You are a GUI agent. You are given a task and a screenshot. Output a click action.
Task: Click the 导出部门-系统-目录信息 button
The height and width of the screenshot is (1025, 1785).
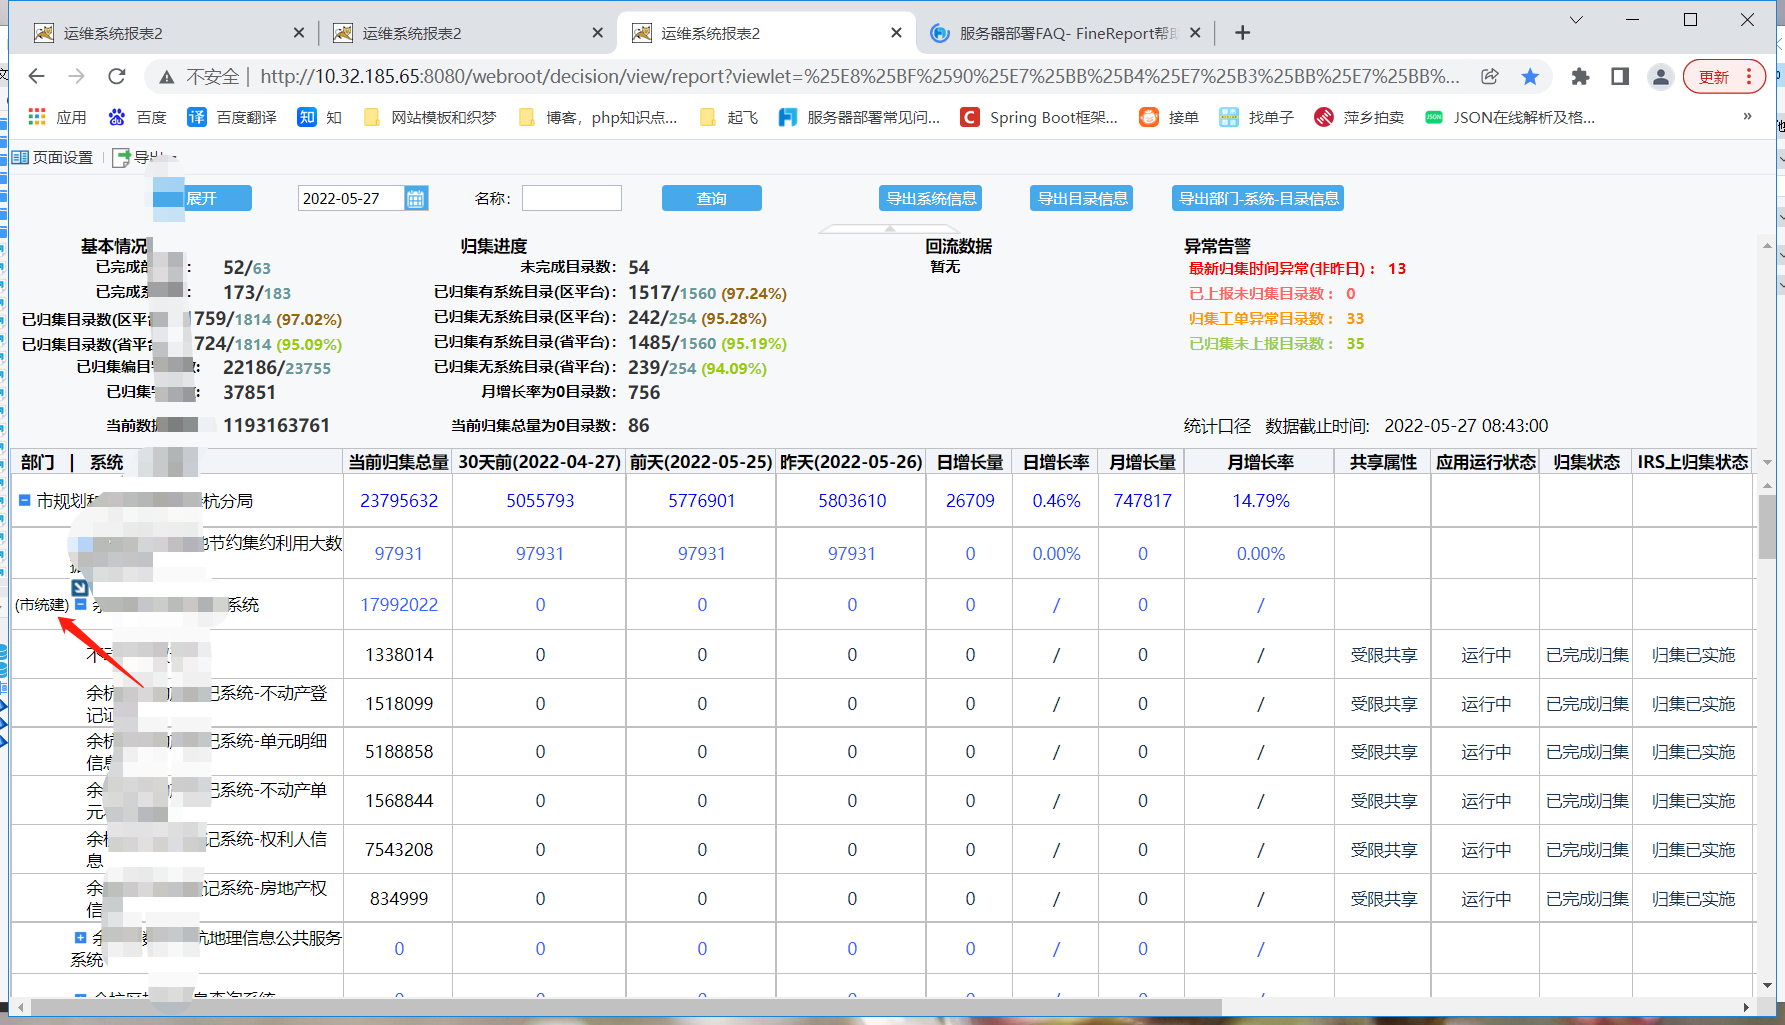pos(1258,198)
